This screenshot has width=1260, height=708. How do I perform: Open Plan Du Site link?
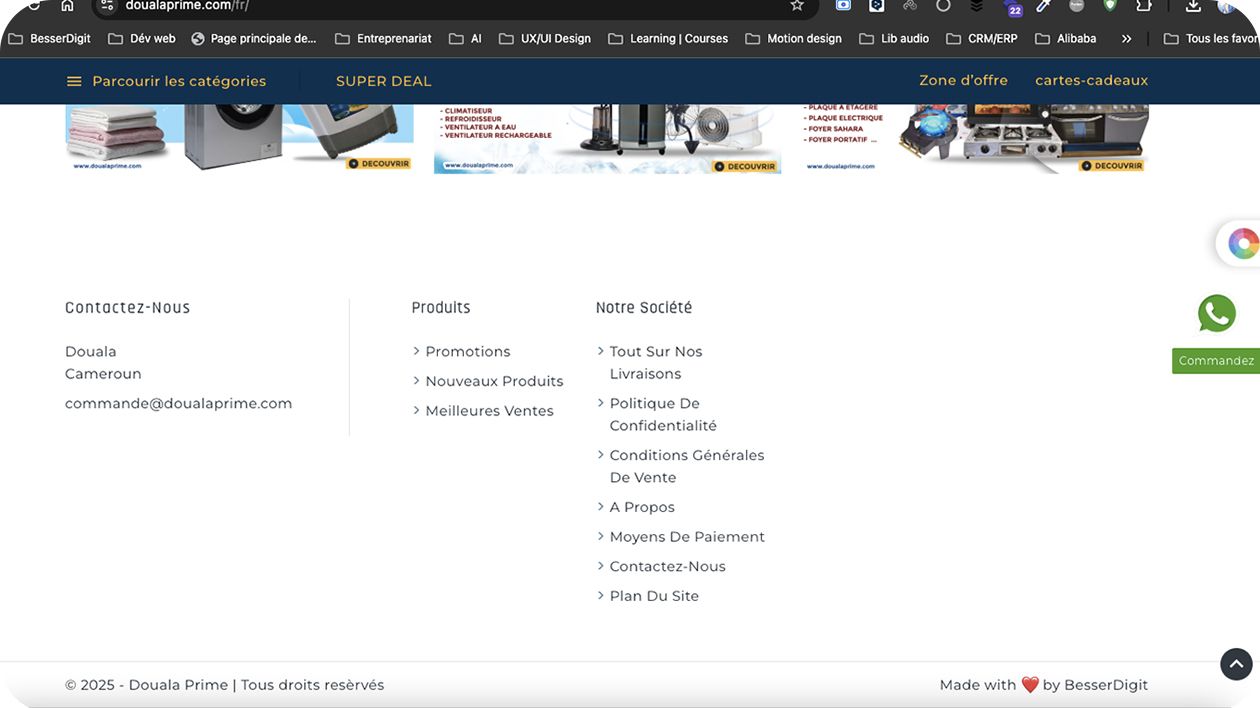pyautogui.click(x=654, y=596)
